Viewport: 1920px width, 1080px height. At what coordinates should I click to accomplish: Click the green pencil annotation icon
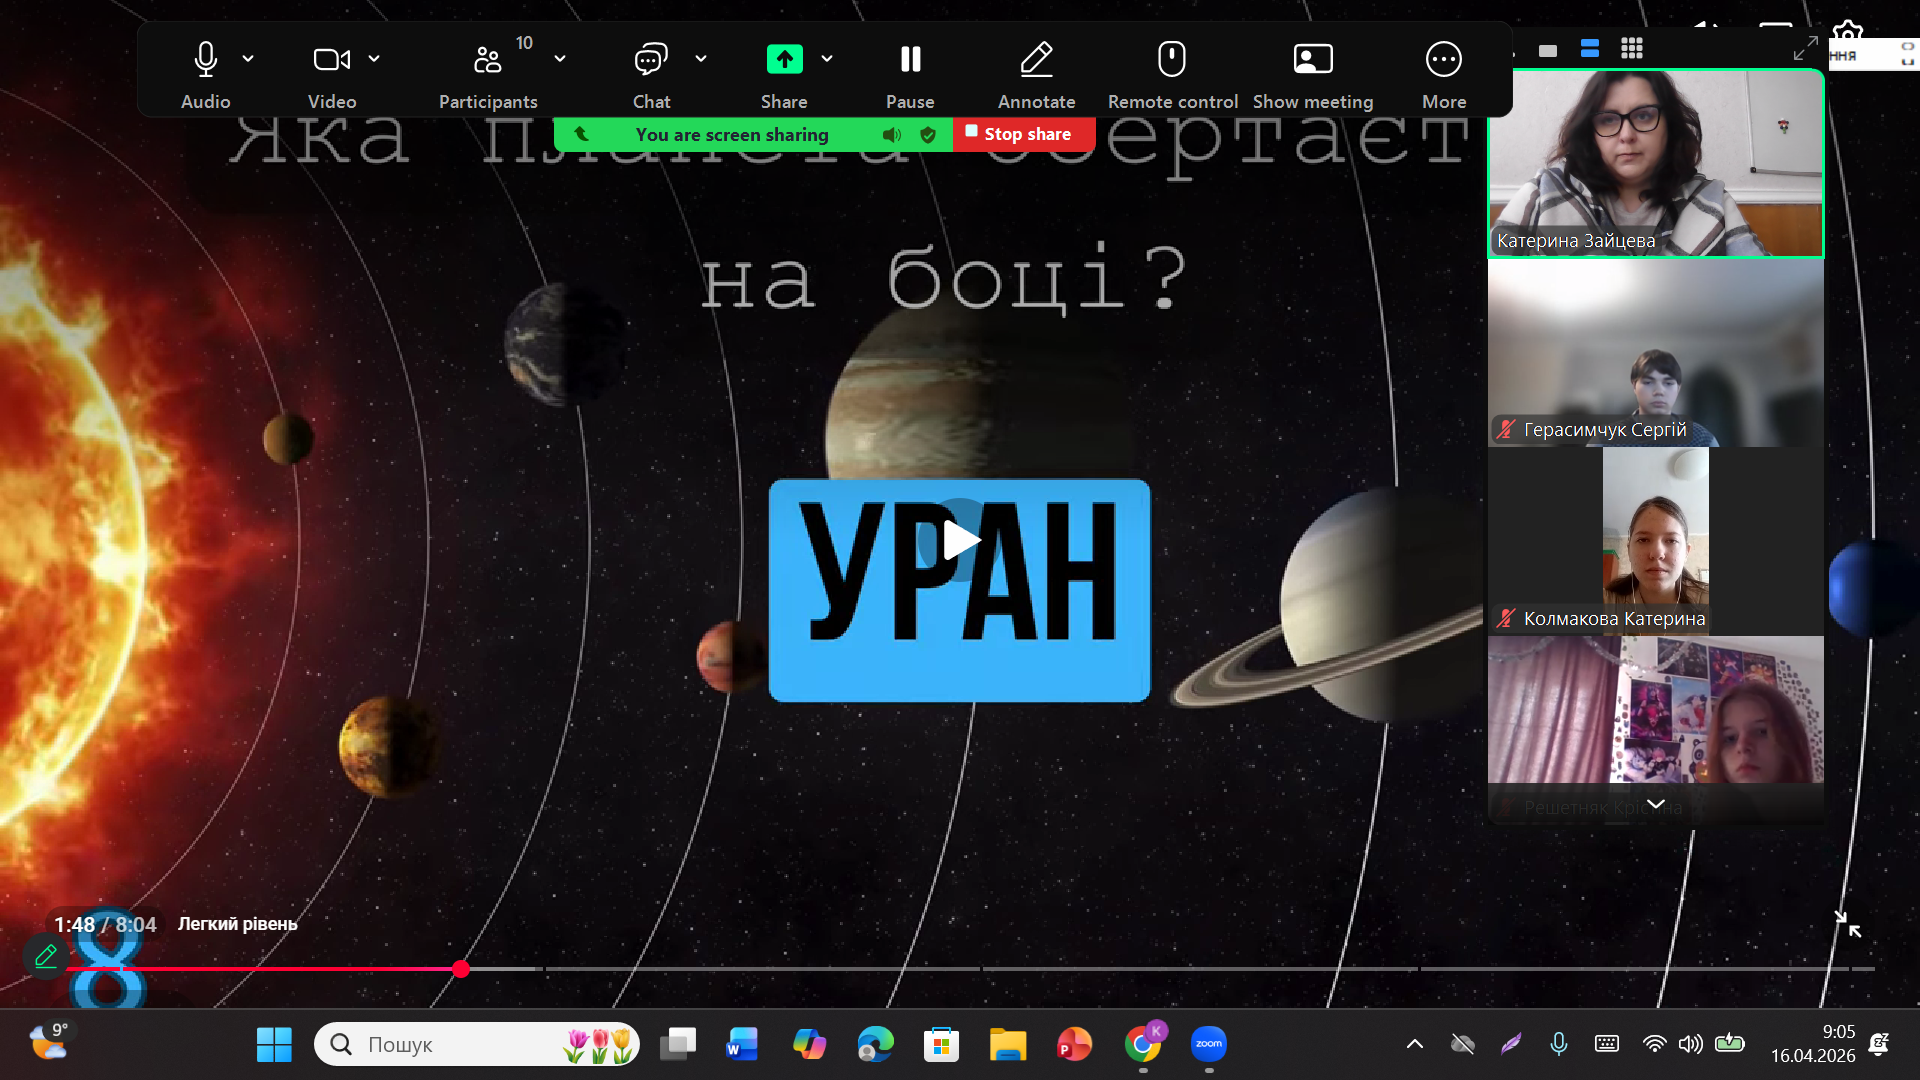click(x=46, y=957)
